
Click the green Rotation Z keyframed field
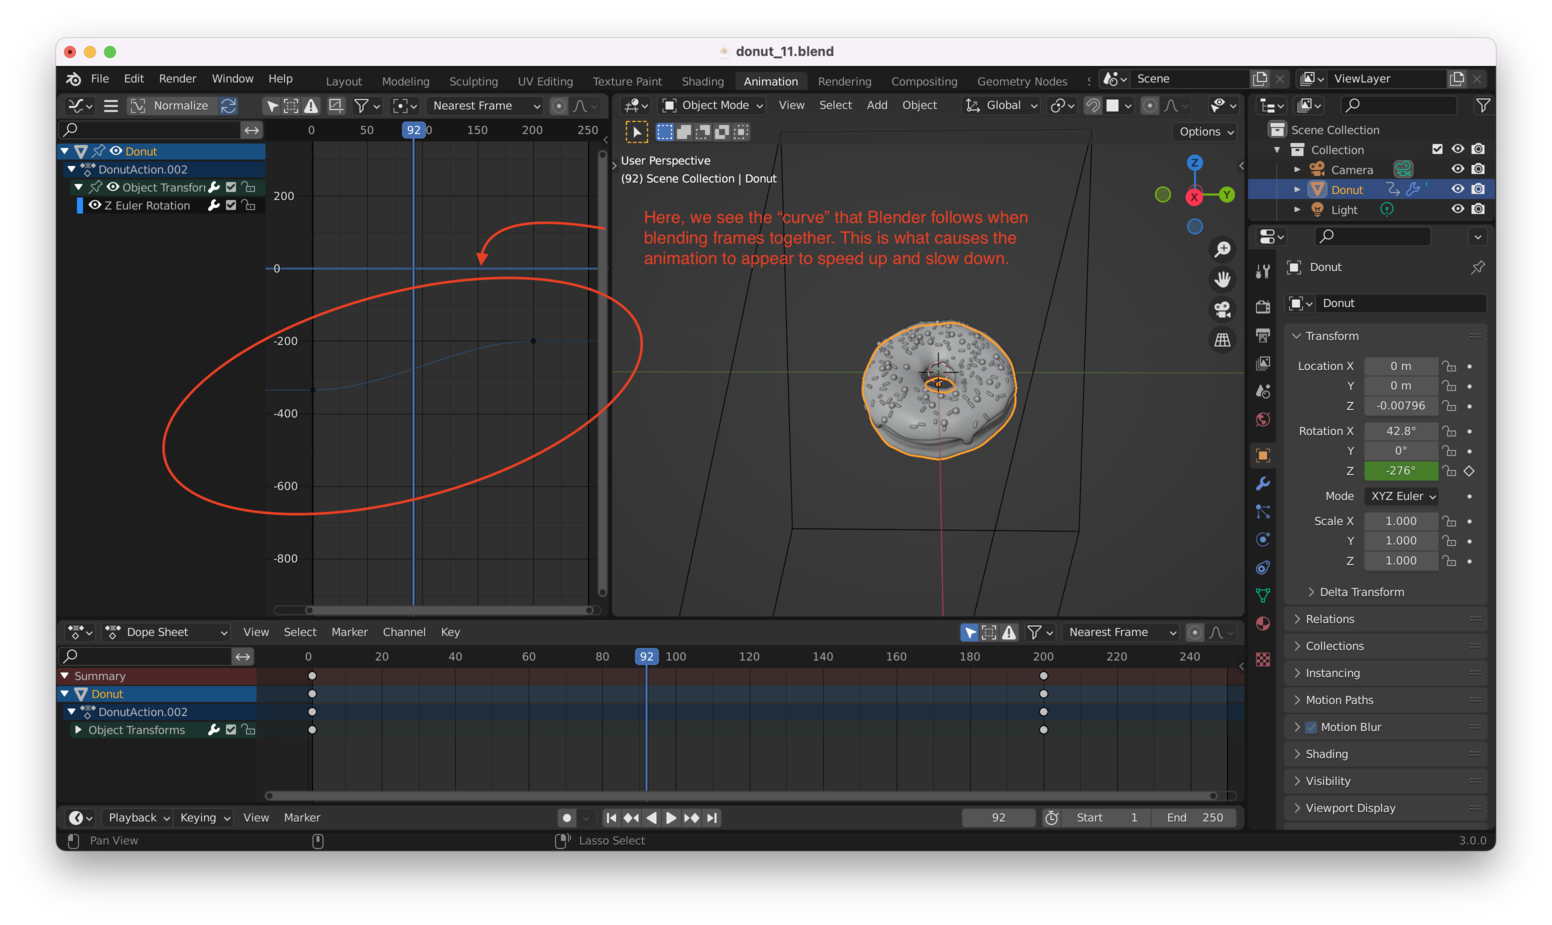tap(1400, 470)
